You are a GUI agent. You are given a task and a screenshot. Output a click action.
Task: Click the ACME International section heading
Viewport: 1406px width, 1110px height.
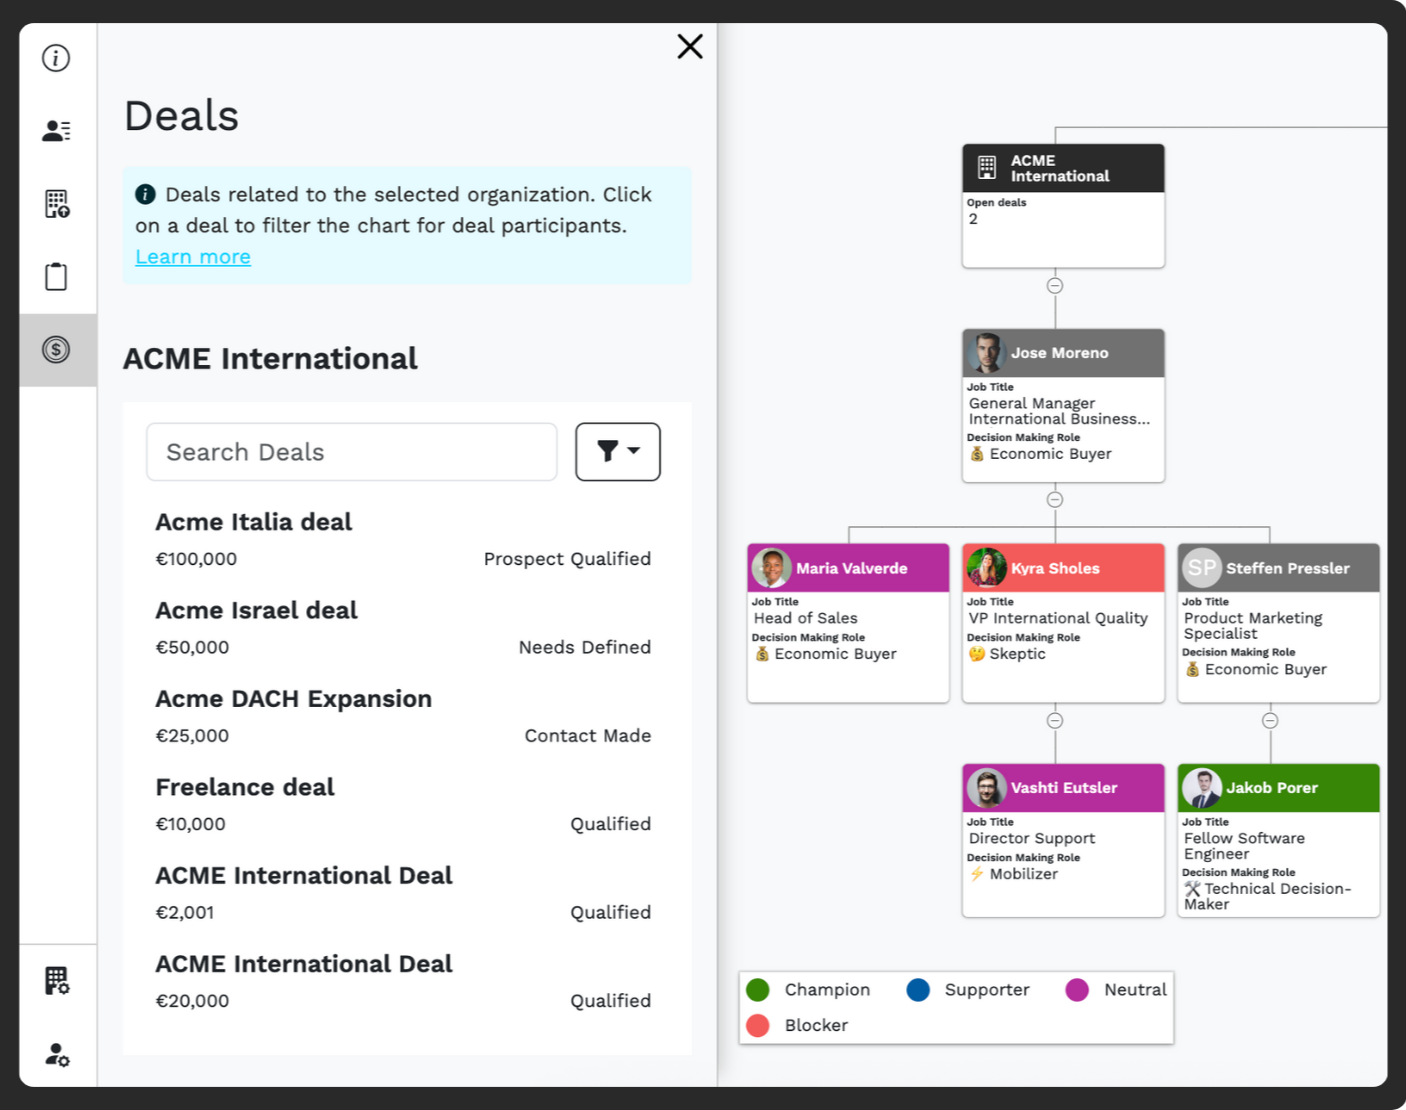pos(270,358)
